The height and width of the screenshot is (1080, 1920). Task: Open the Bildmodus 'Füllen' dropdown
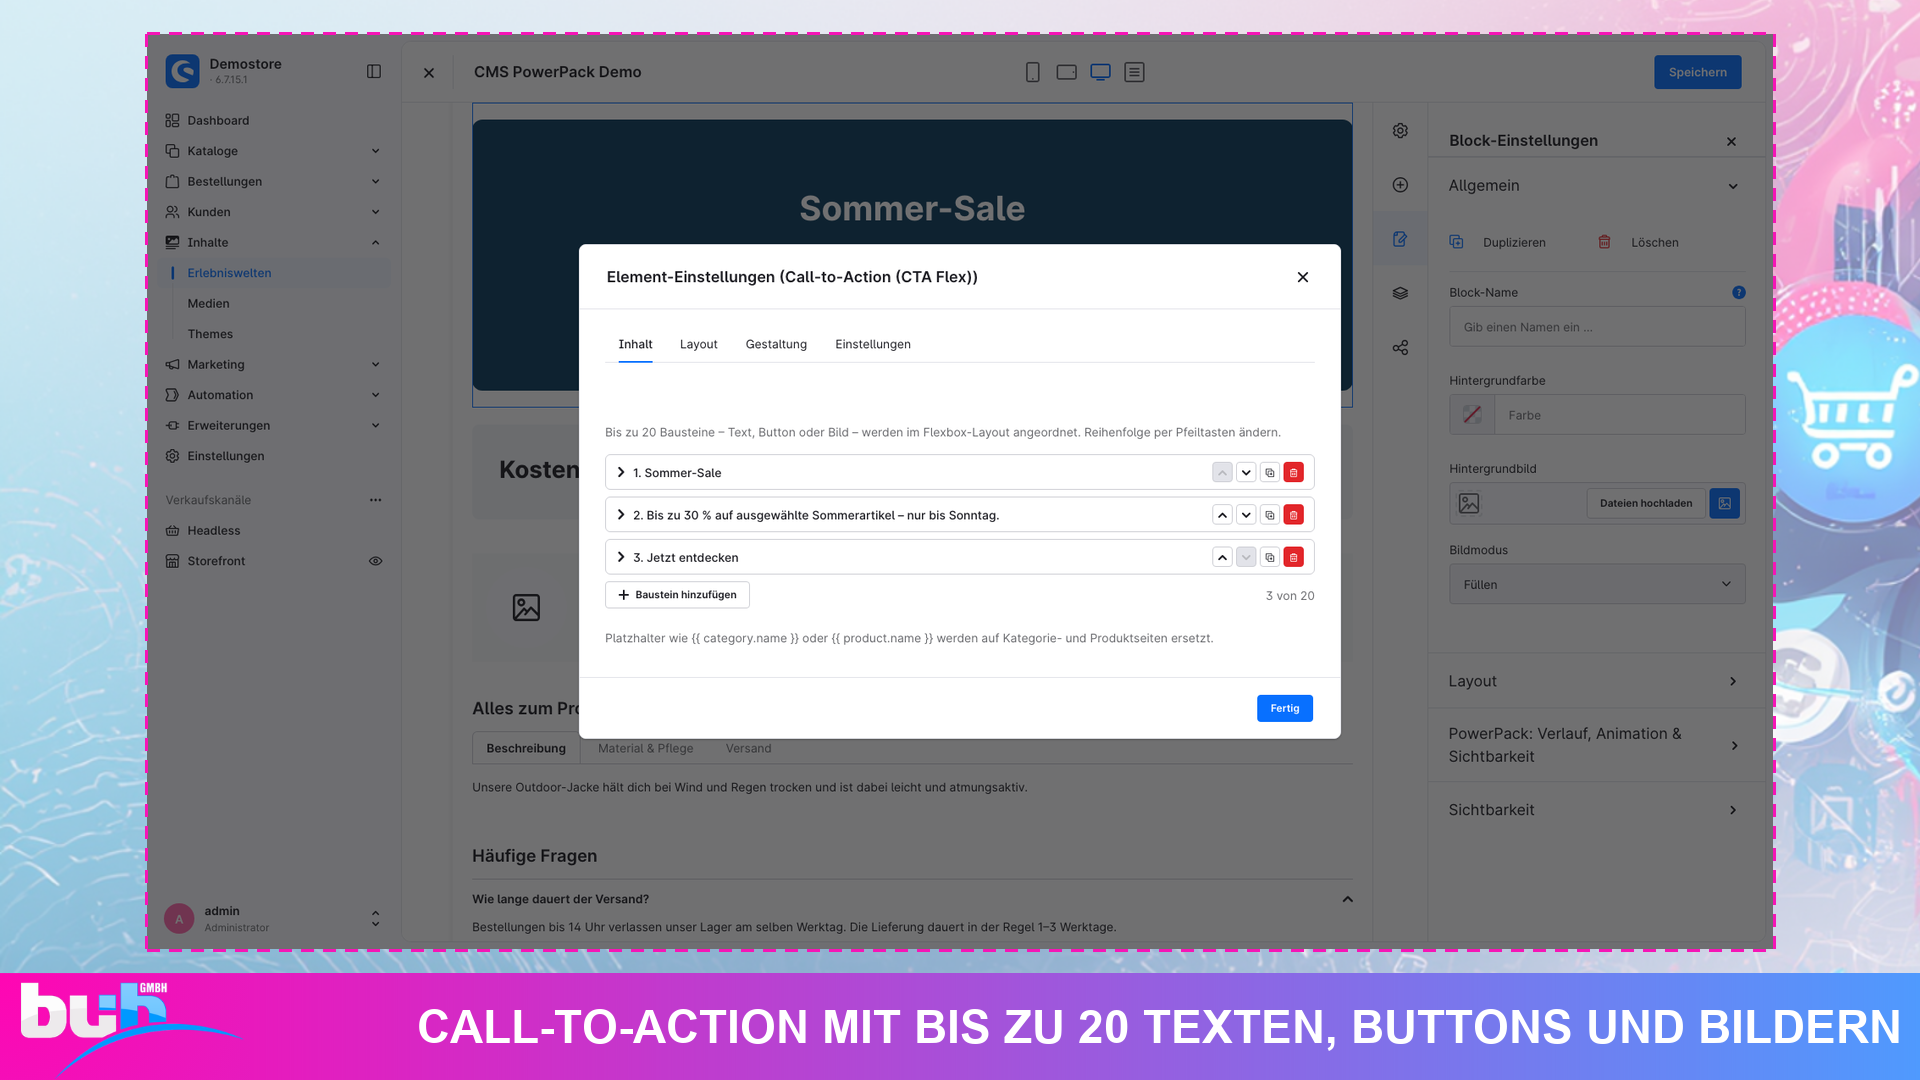(x=1597, y=585)
